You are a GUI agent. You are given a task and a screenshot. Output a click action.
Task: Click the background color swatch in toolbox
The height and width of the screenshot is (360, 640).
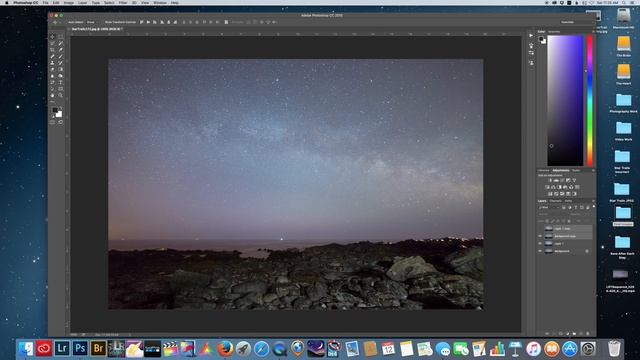(x=60, y=115)
